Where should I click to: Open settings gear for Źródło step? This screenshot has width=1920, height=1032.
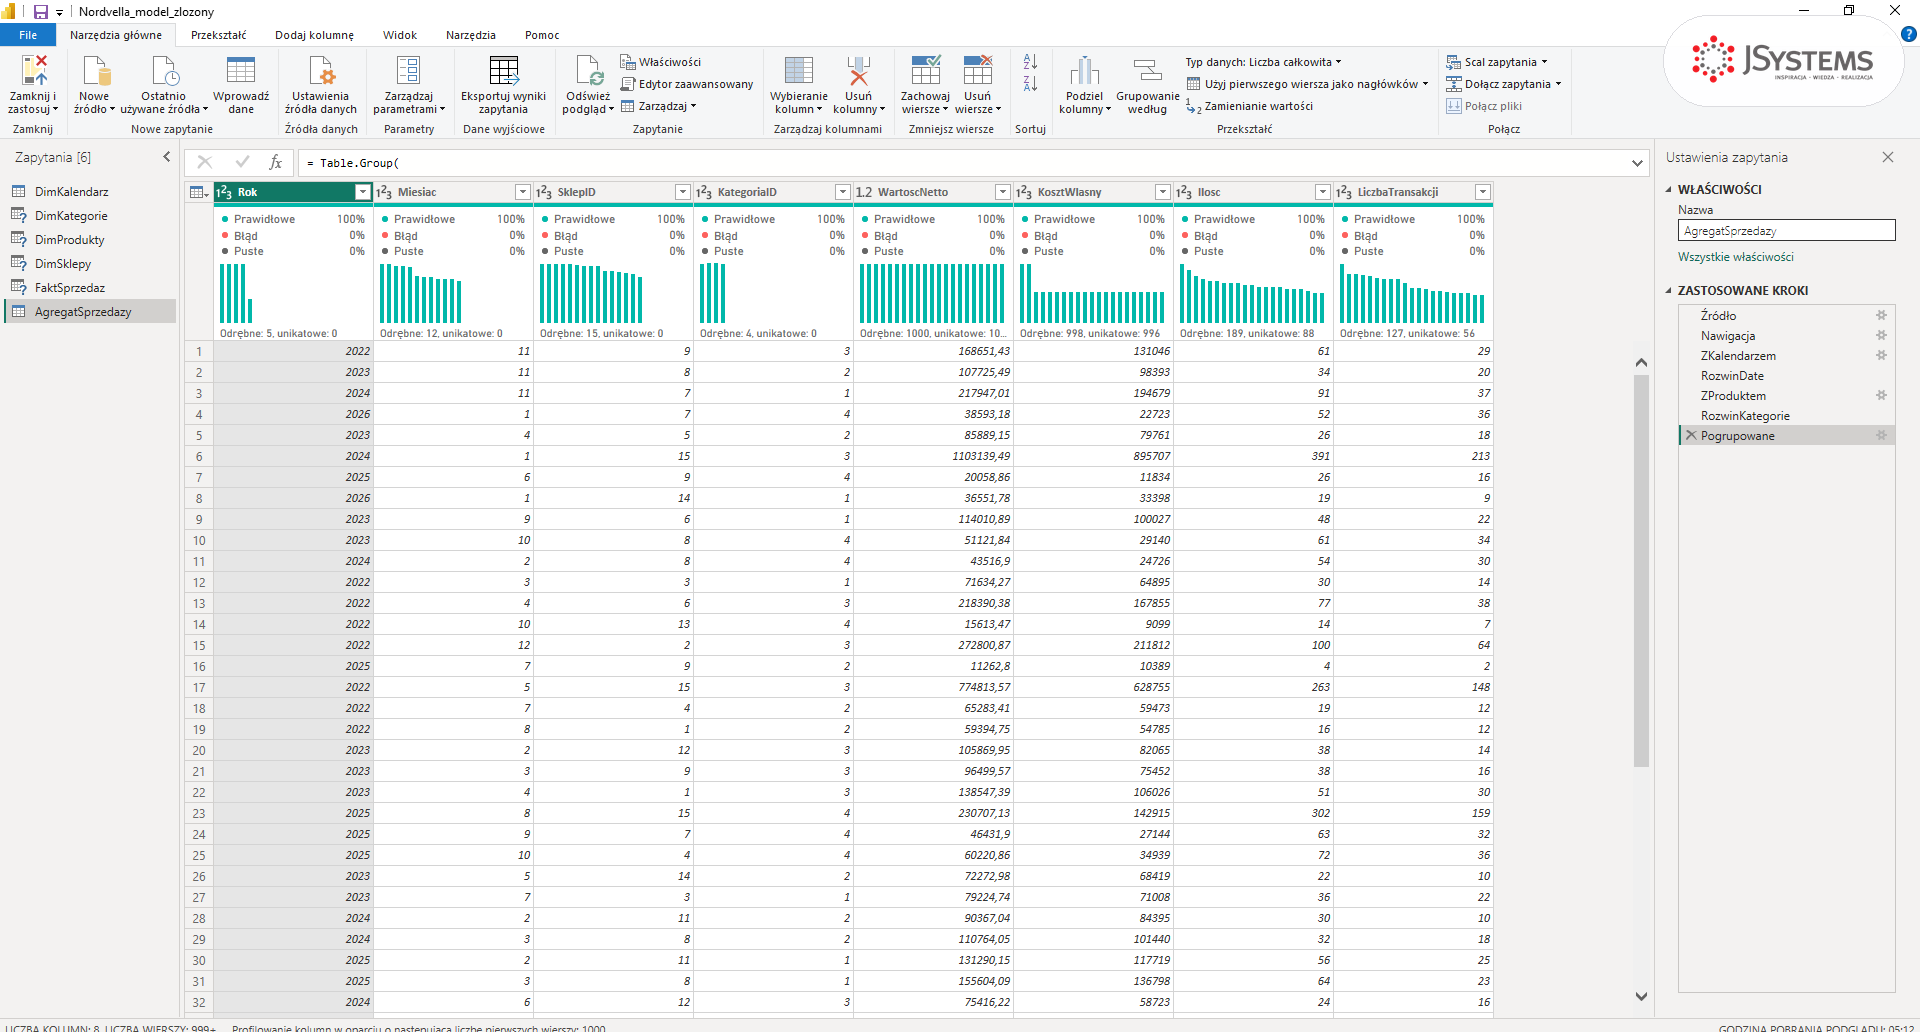[x=1881, y=315]
